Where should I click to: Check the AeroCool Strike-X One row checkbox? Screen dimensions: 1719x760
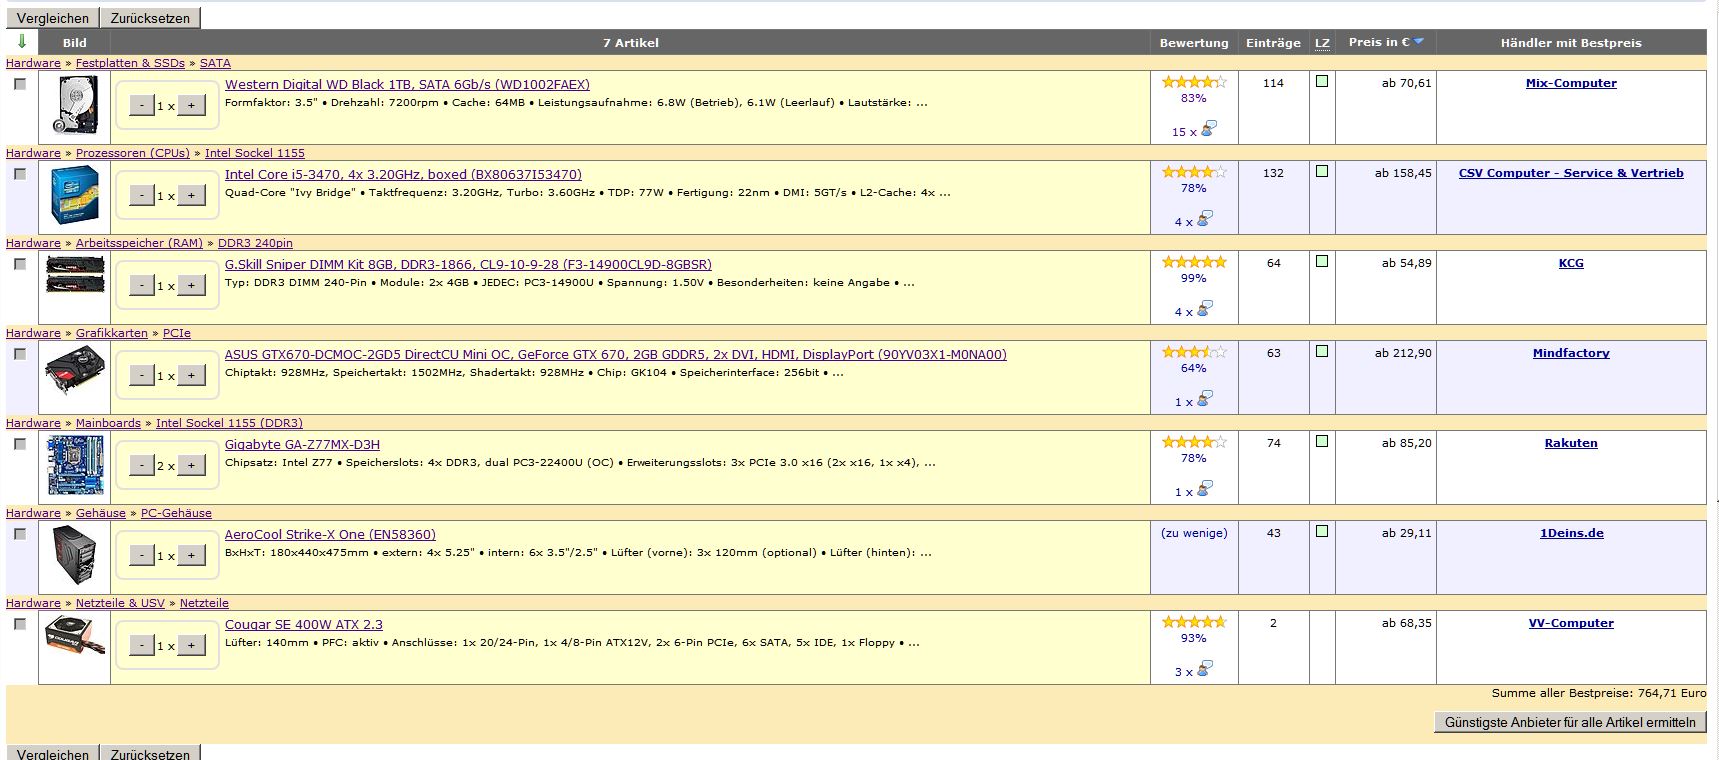coord(20,534)
